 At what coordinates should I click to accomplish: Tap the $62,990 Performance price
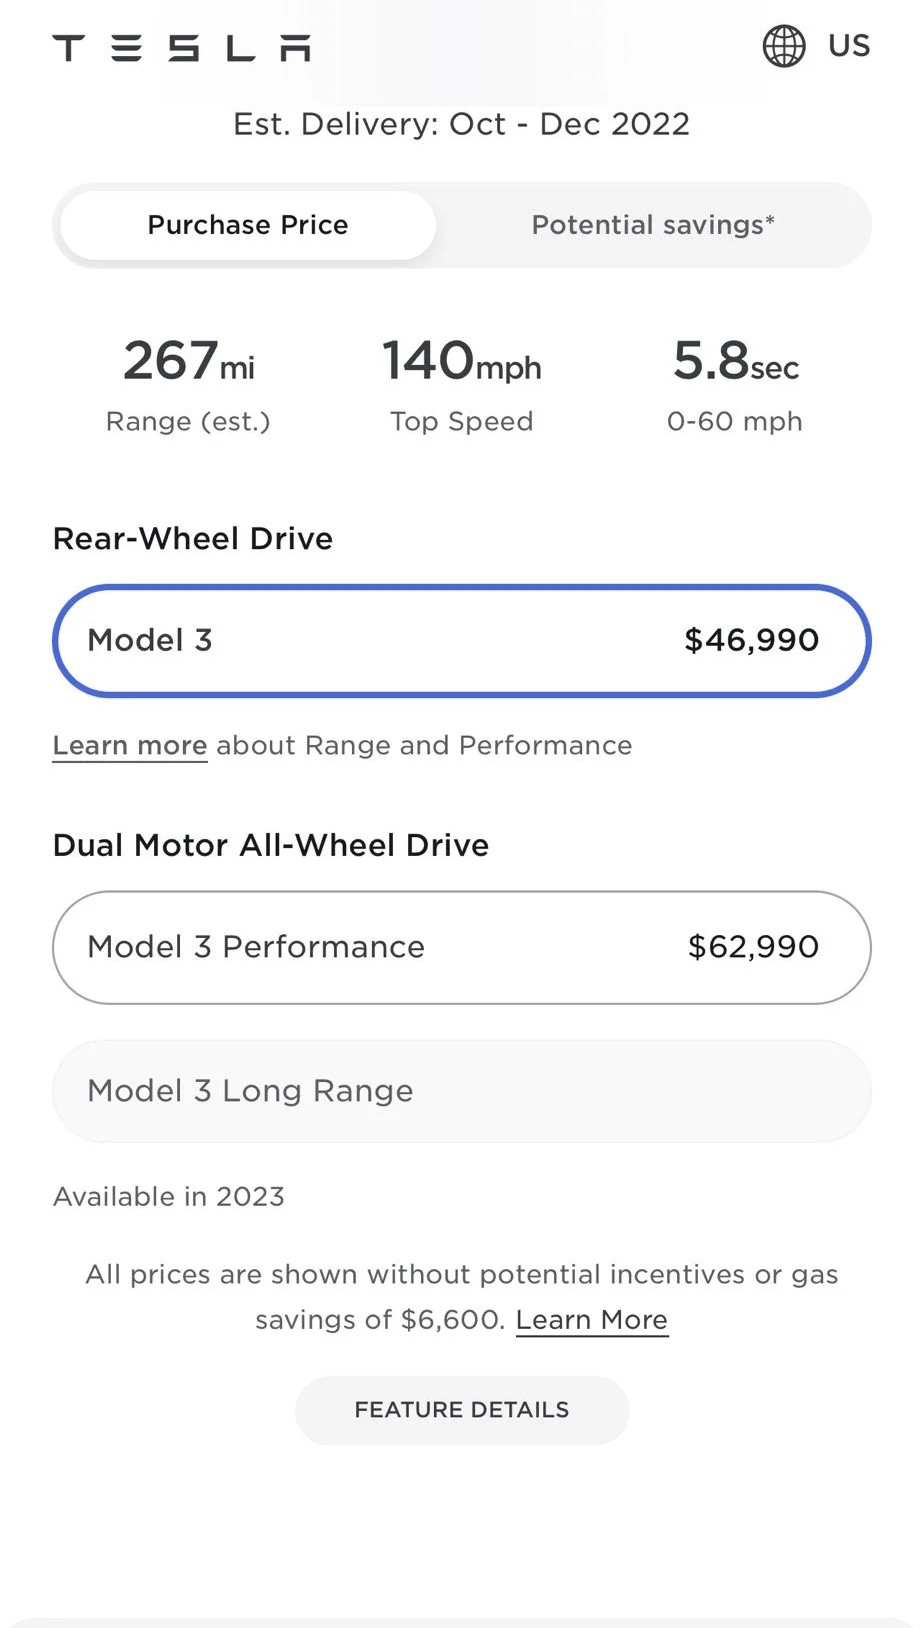(x=754, y=947)
